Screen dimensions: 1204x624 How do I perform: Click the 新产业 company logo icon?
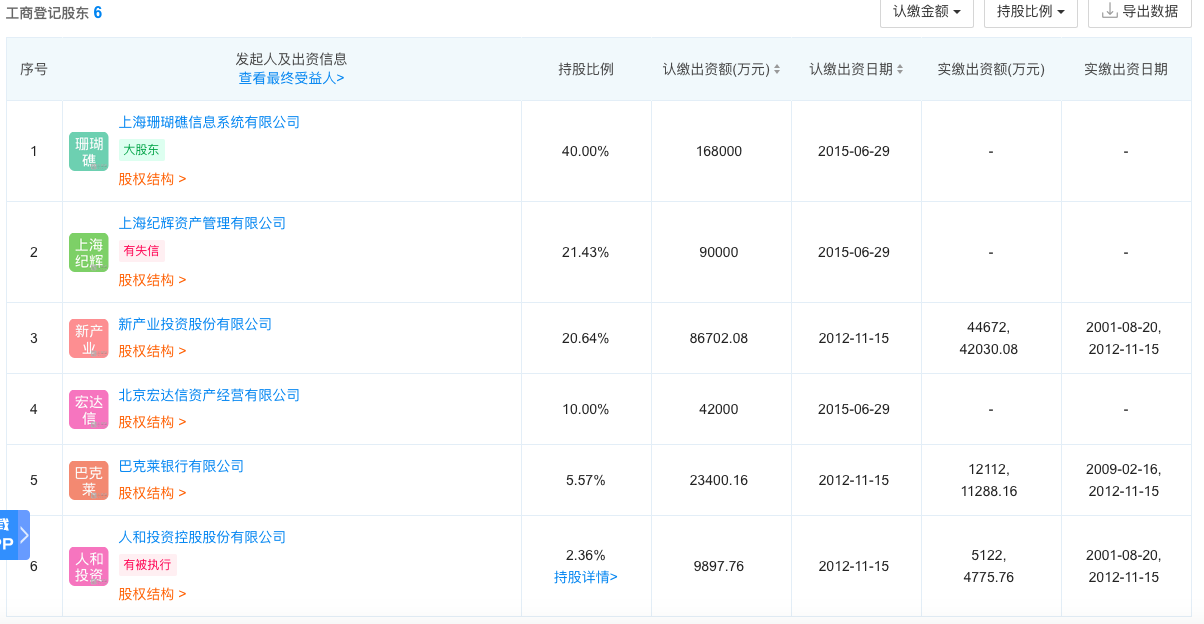tap(88, 338)
